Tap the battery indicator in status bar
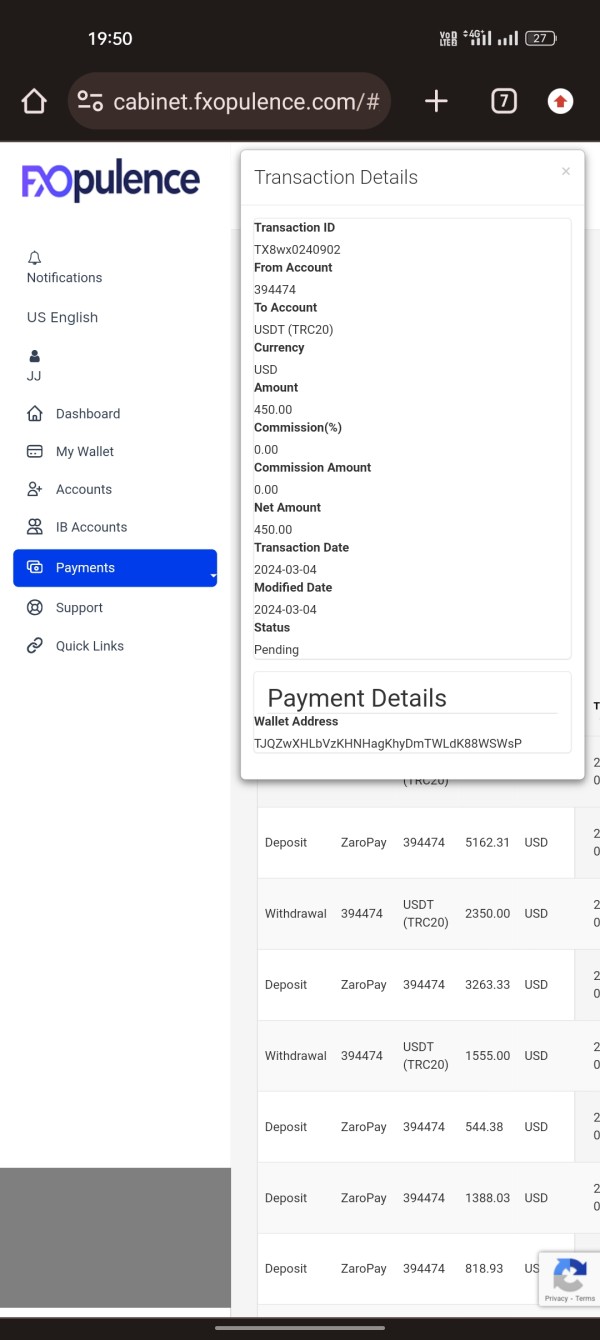 (541, 38)
